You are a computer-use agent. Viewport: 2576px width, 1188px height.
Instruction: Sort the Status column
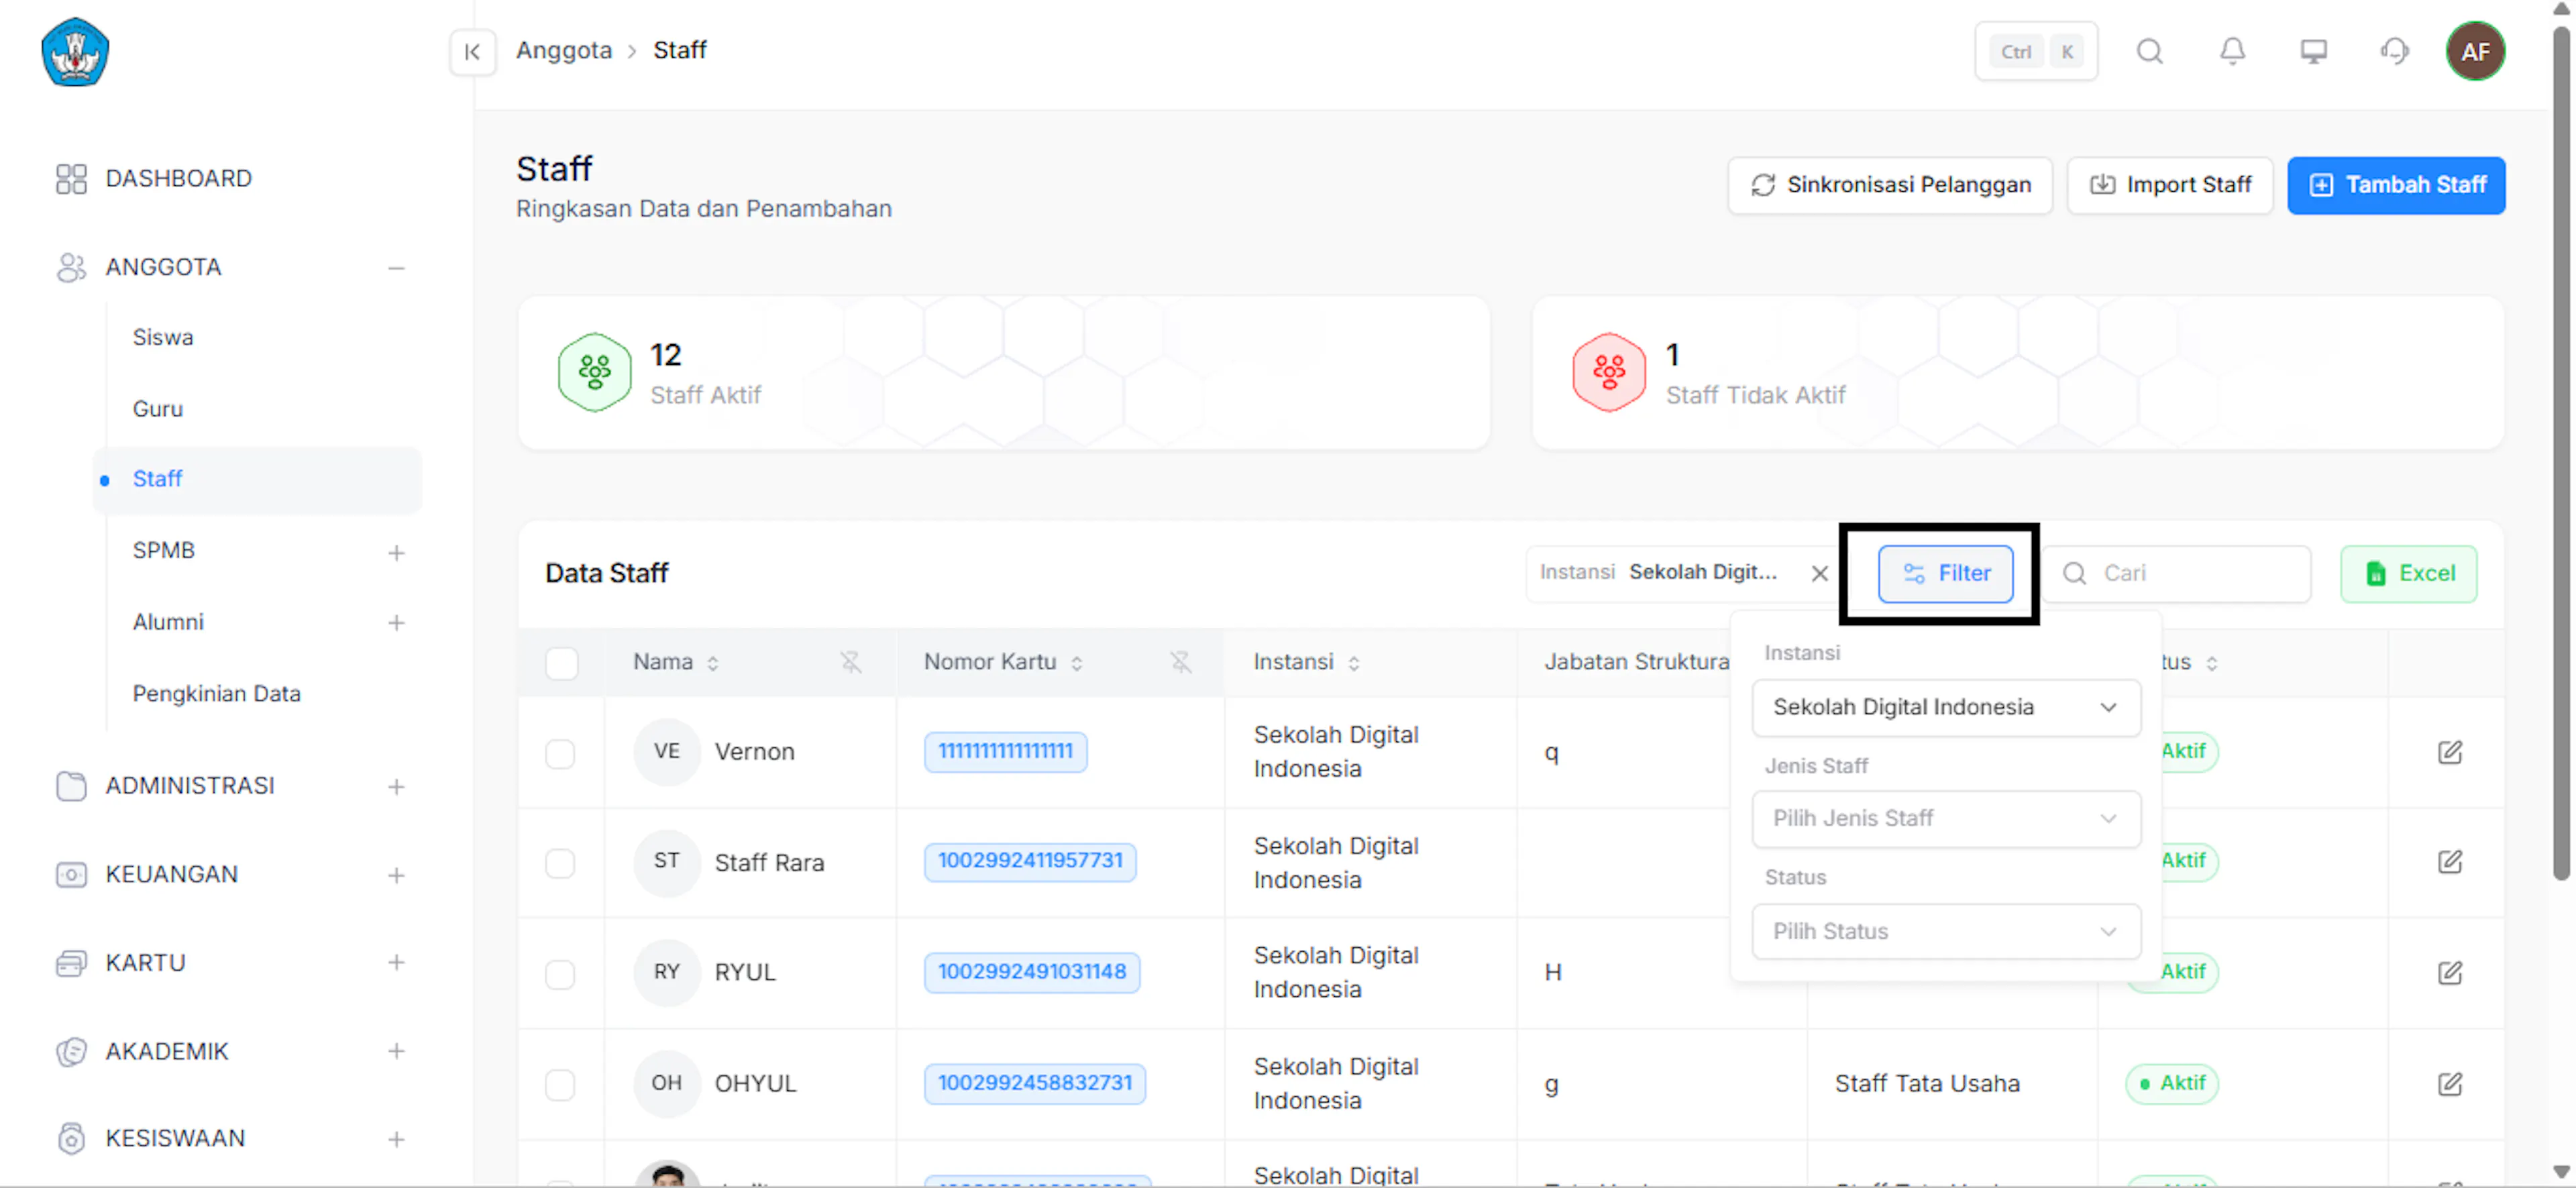tap(2211, 663)
